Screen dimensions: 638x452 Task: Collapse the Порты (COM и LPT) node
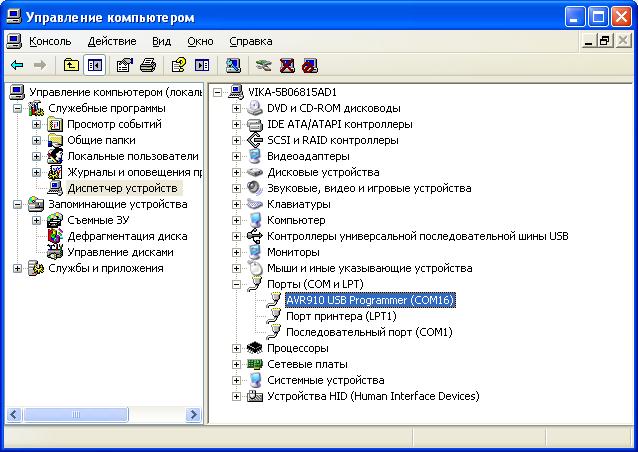(236, 284)
